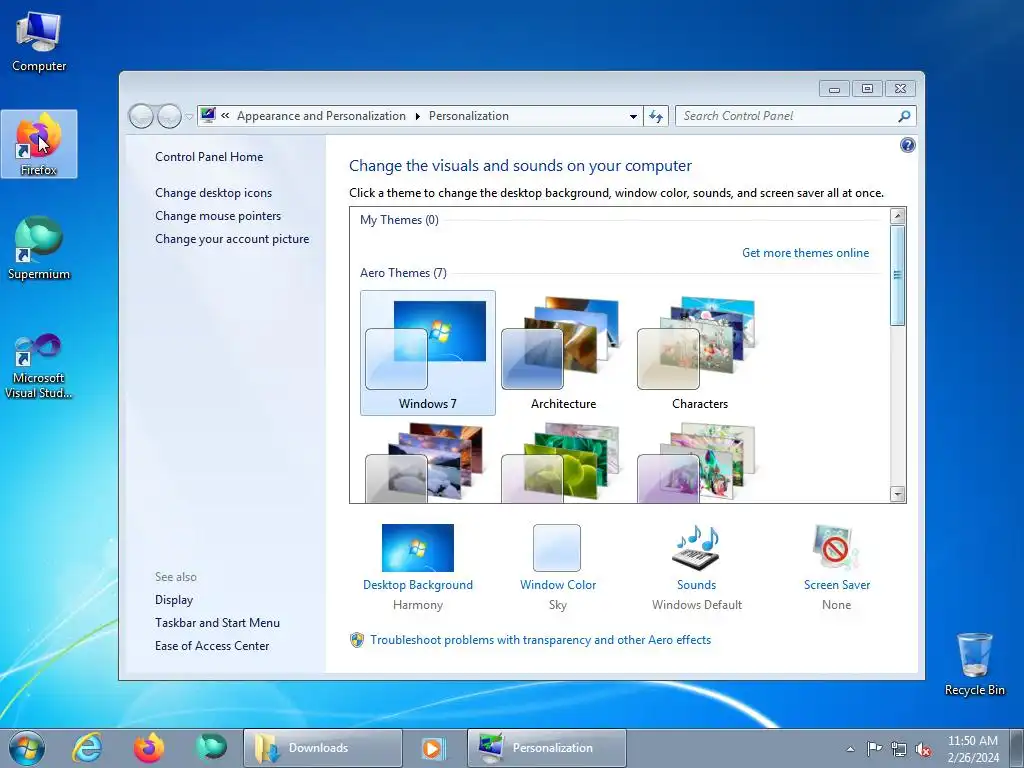The height and width of the screenshot is (768, 1024).
Task: Select the Windows 7 theme
Action: coord(428,353)
